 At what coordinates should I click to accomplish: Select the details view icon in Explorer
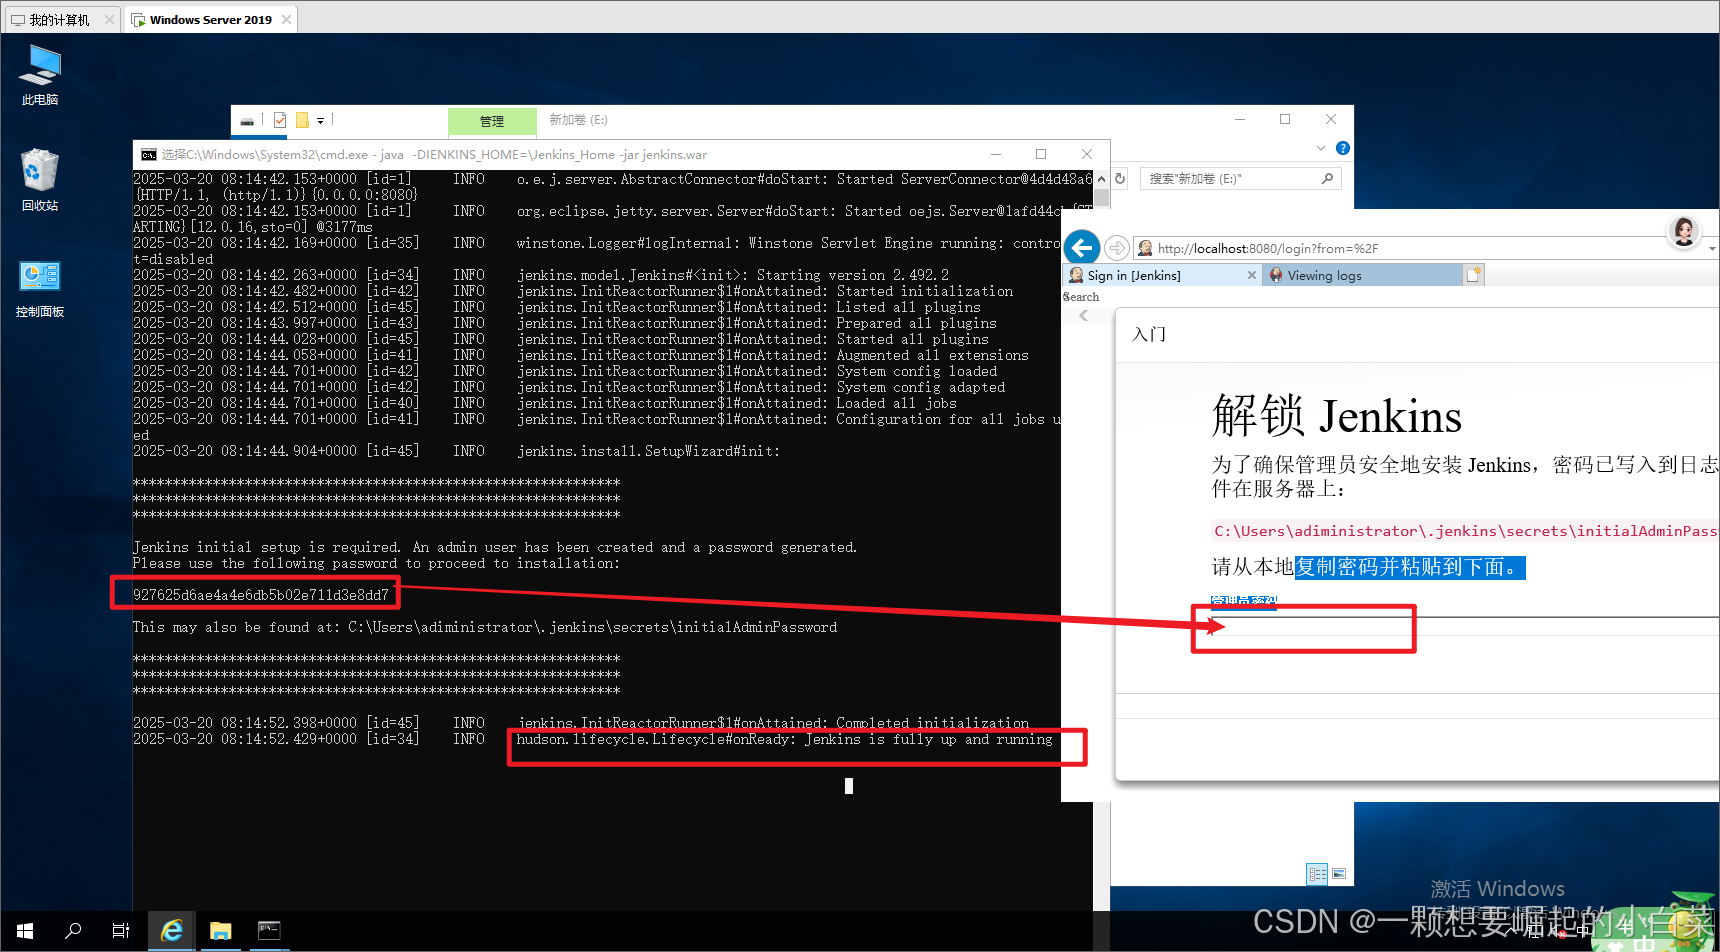click(1317, 874)
